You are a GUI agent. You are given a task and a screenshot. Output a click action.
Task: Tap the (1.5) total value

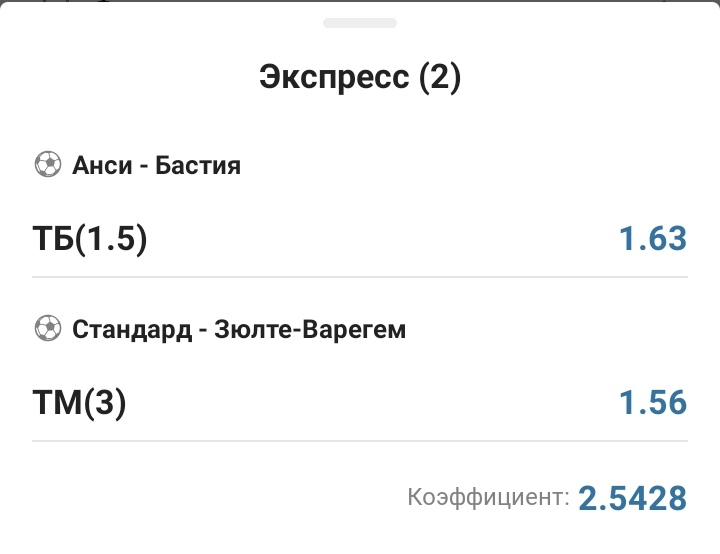(114, 239)
